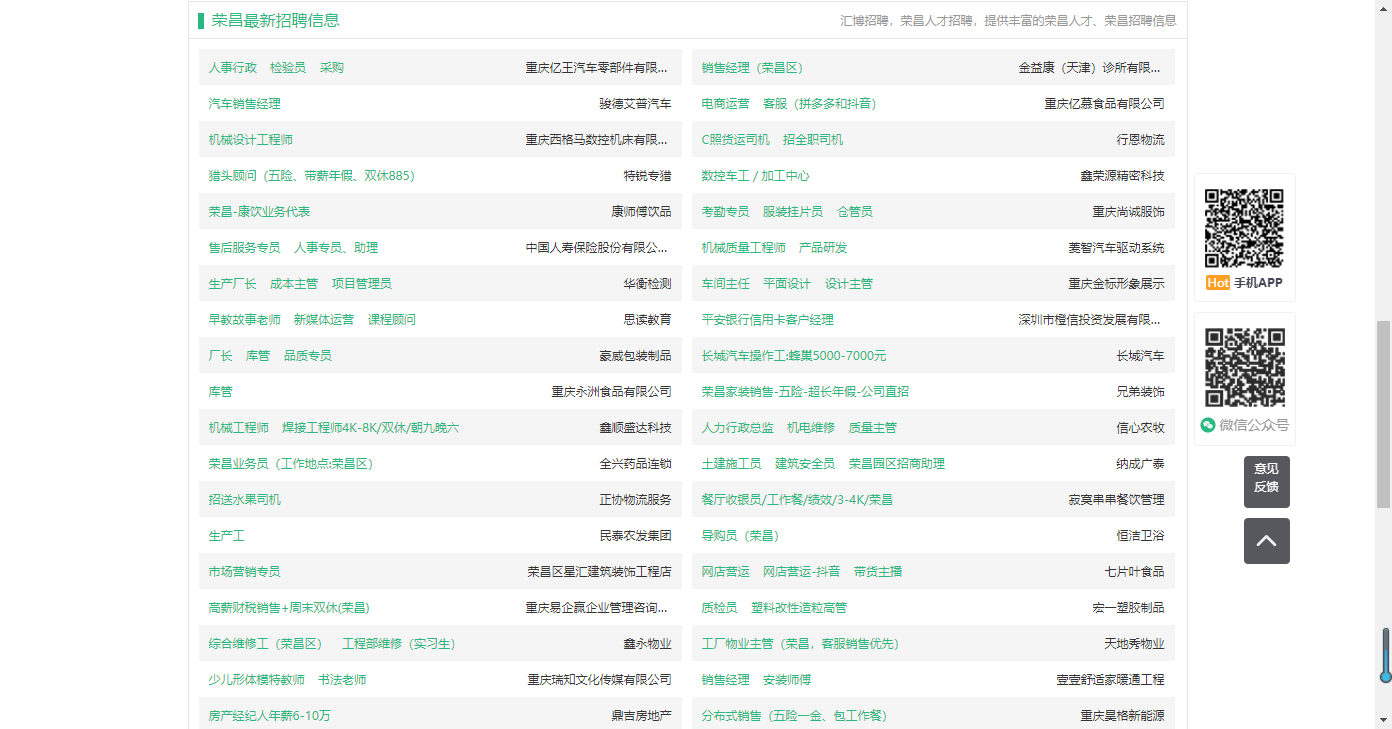Viewport: 1392px width, 729px height.
Task: Open the 荣昌业务员 (工作地点:荣昌区) link
Action: tap(291, 464)
